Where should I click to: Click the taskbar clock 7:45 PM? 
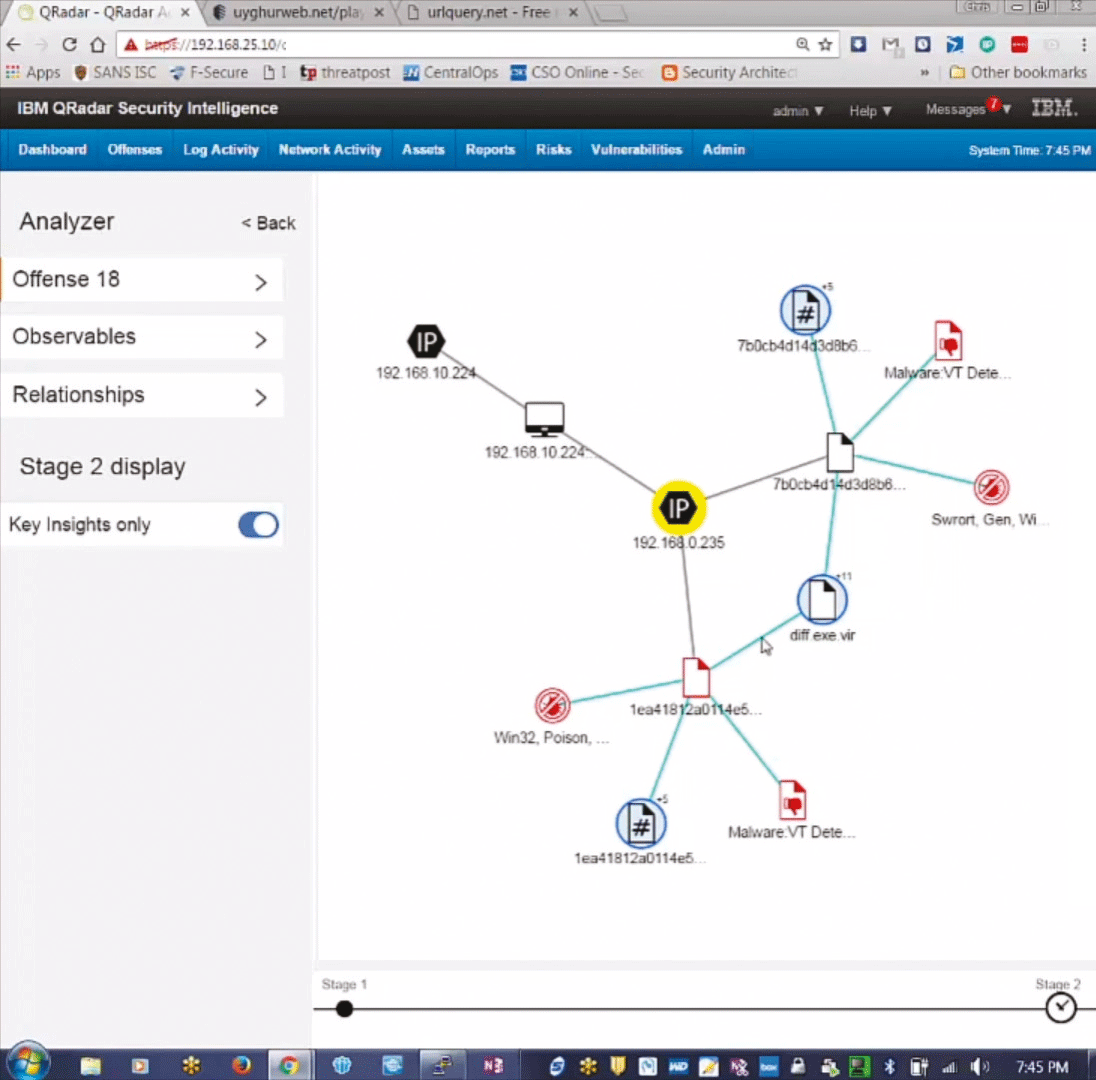point(1042,1067)
